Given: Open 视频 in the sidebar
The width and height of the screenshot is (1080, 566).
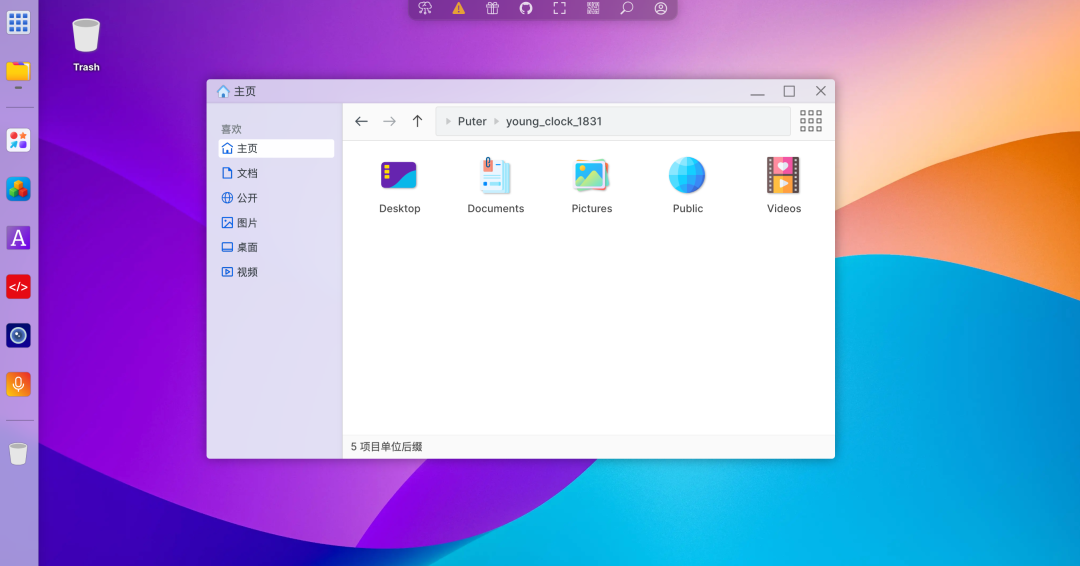Looking at the screenshot, I should click(276, 272).
